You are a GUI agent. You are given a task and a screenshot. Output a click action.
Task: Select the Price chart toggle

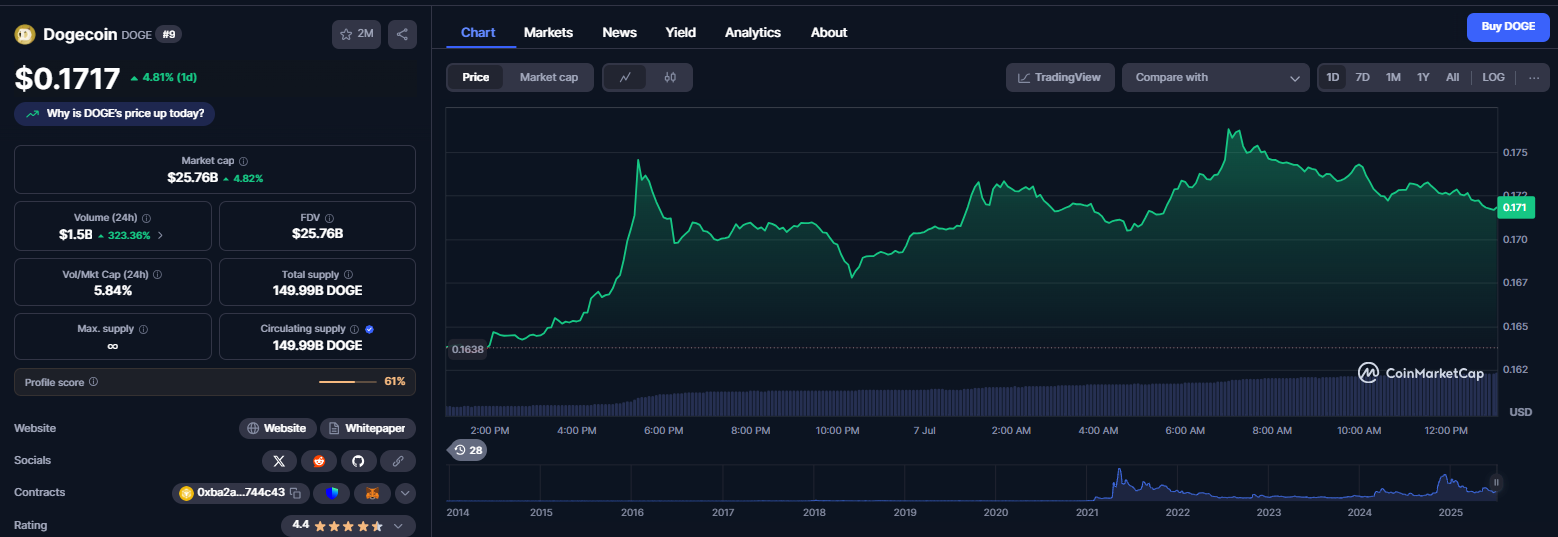(476, 78)
